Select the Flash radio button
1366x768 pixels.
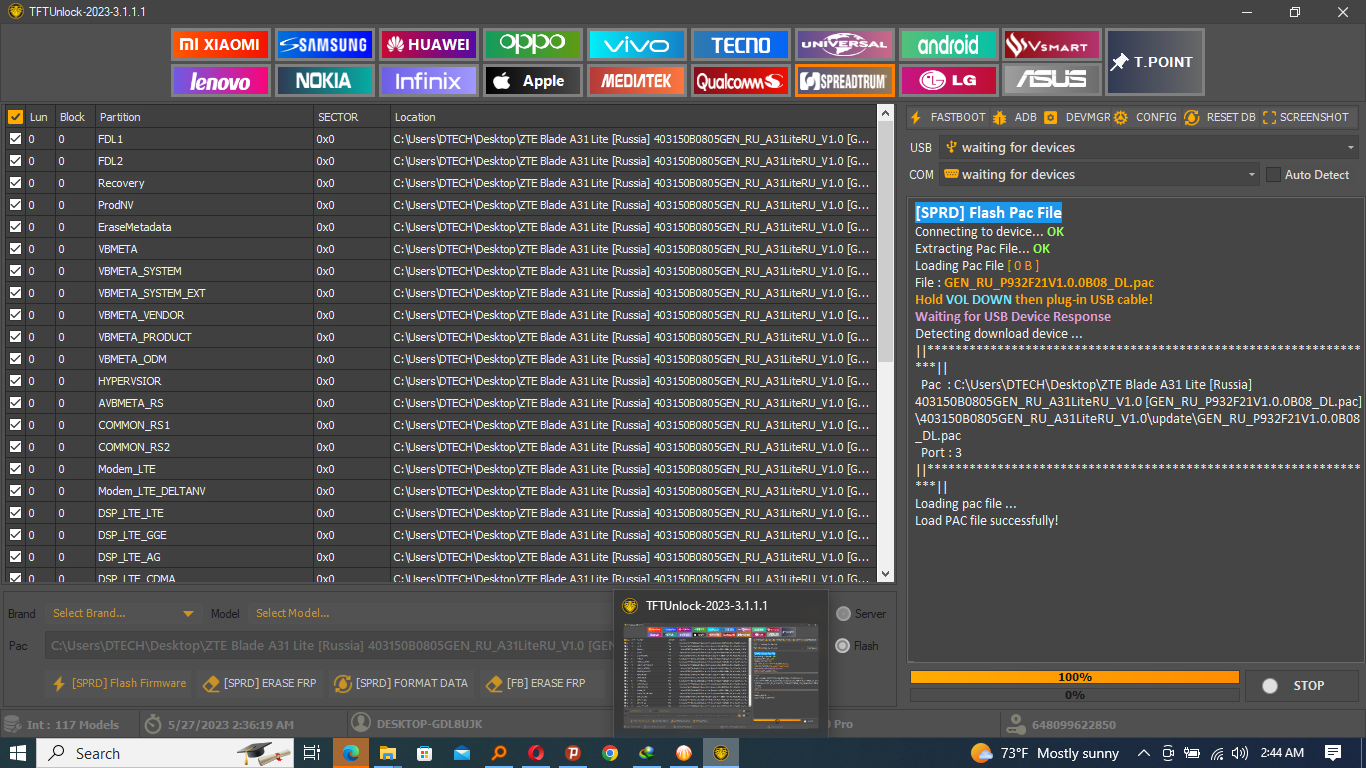click(844, 646)
